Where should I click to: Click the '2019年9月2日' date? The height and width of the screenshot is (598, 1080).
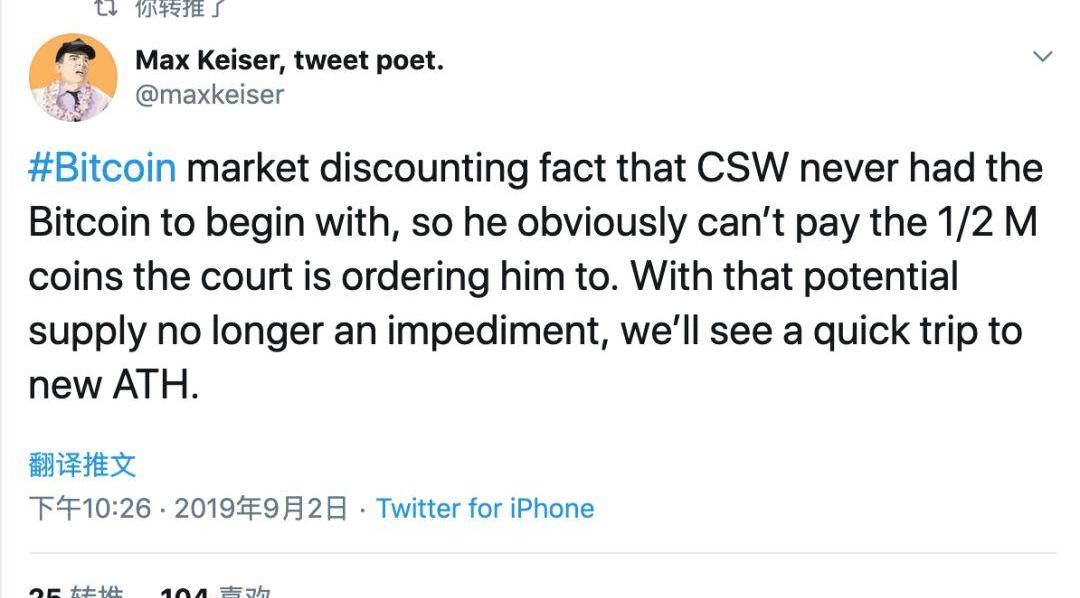coord(261,508)
